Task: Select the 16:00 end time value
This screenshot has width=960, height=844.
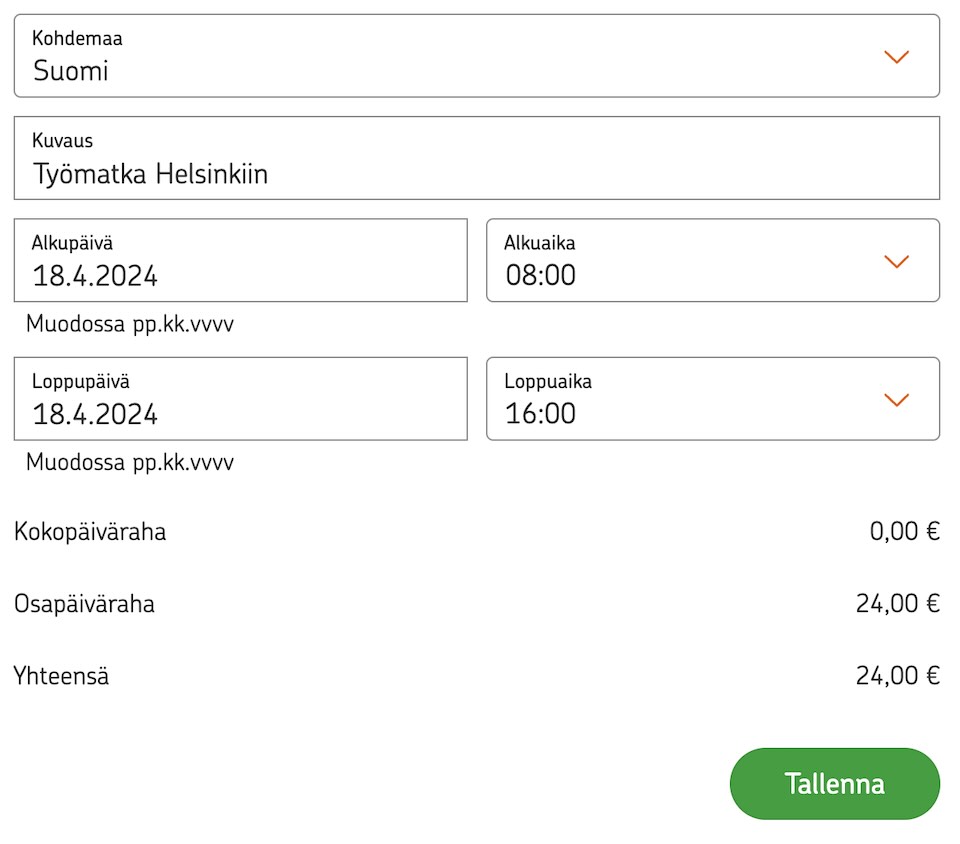Action: (539, 413)
